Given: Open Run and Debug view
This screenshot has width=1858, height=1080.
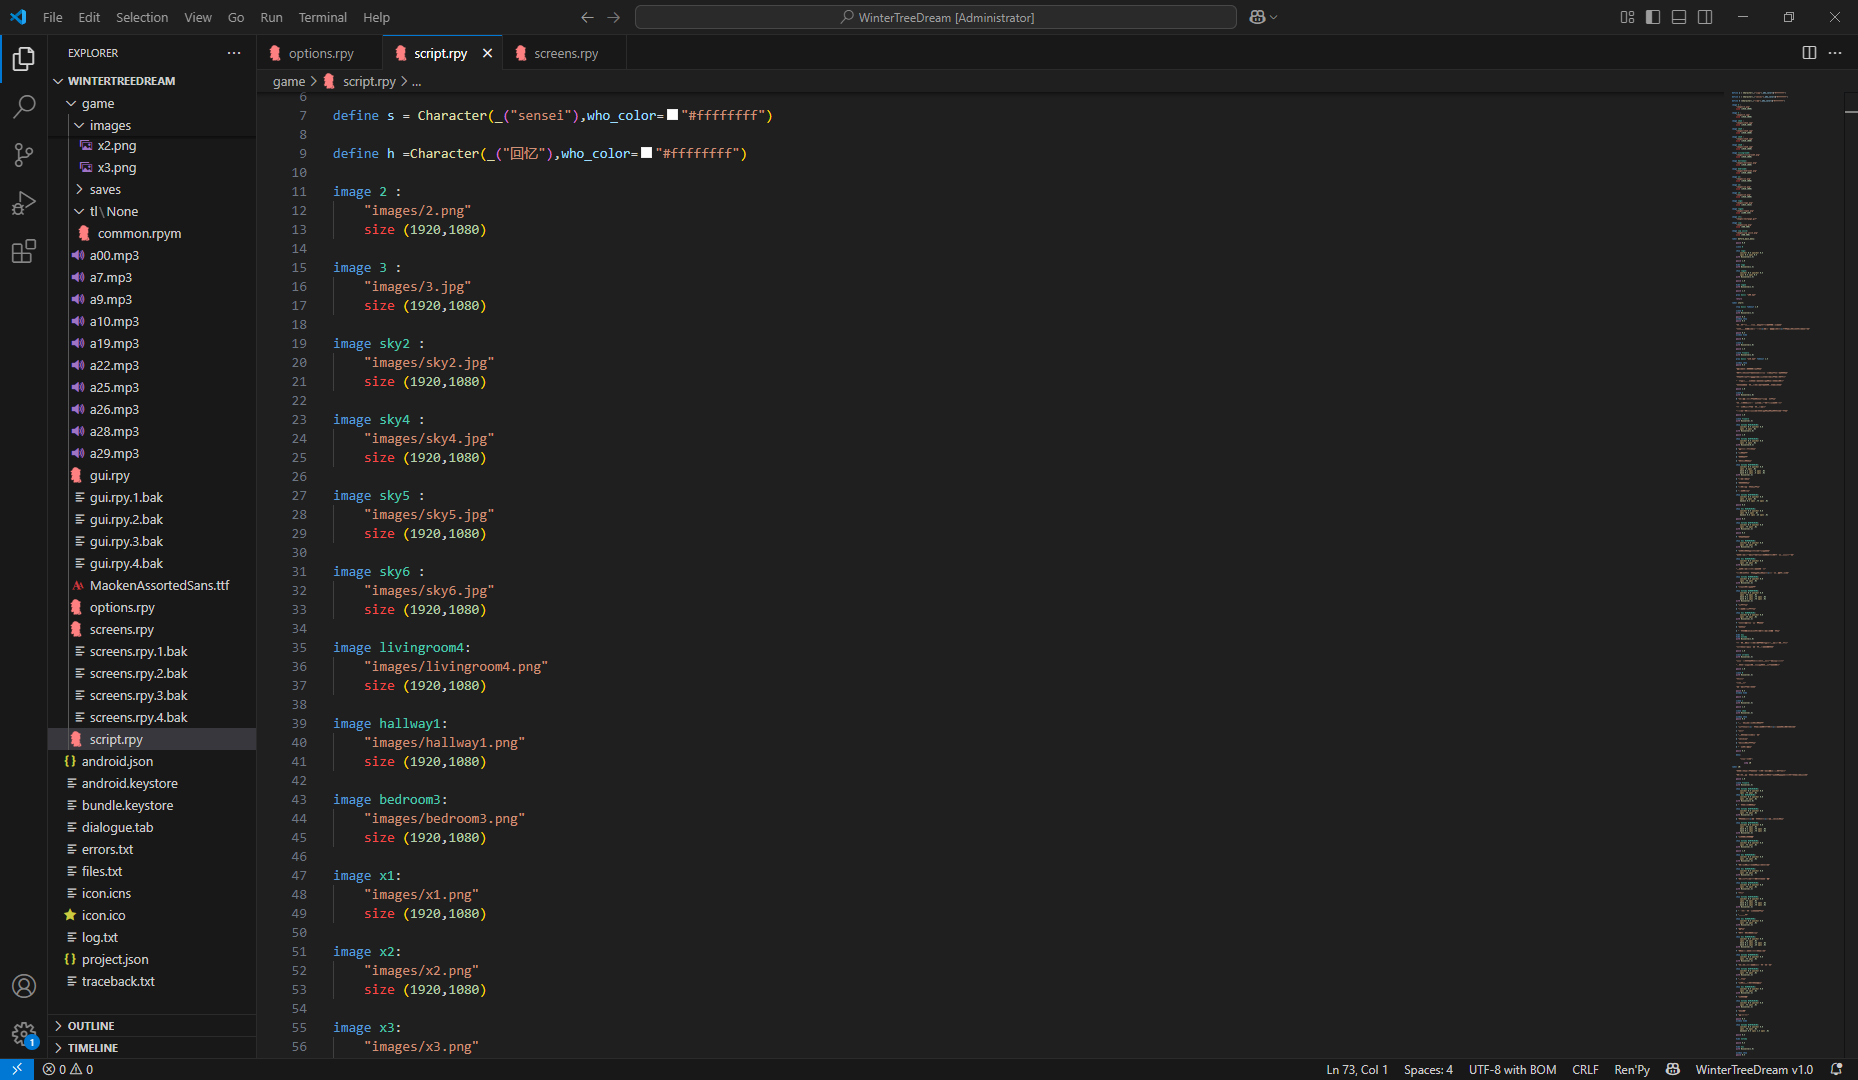Looking at the screenshot, I should [24, 203].
